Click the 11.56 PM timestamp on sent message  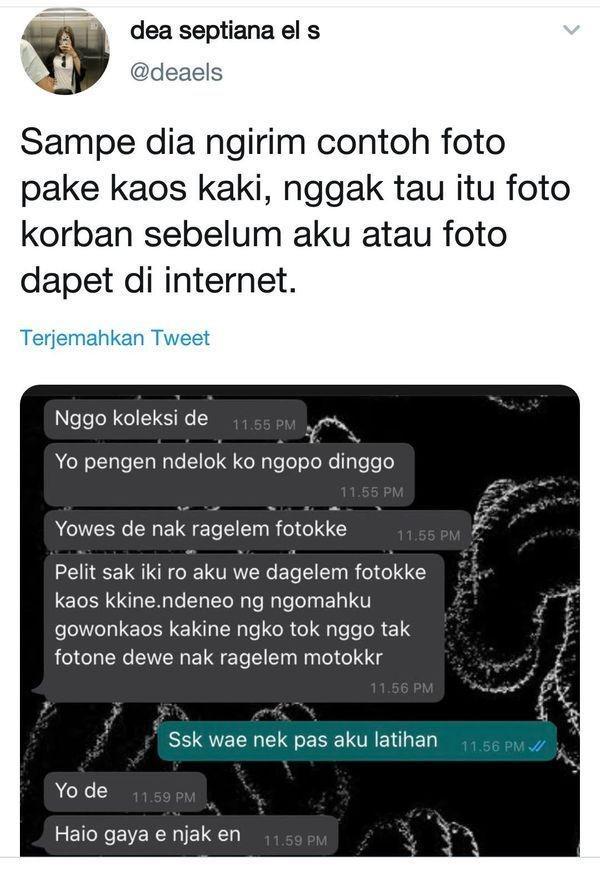click(493, 747)
